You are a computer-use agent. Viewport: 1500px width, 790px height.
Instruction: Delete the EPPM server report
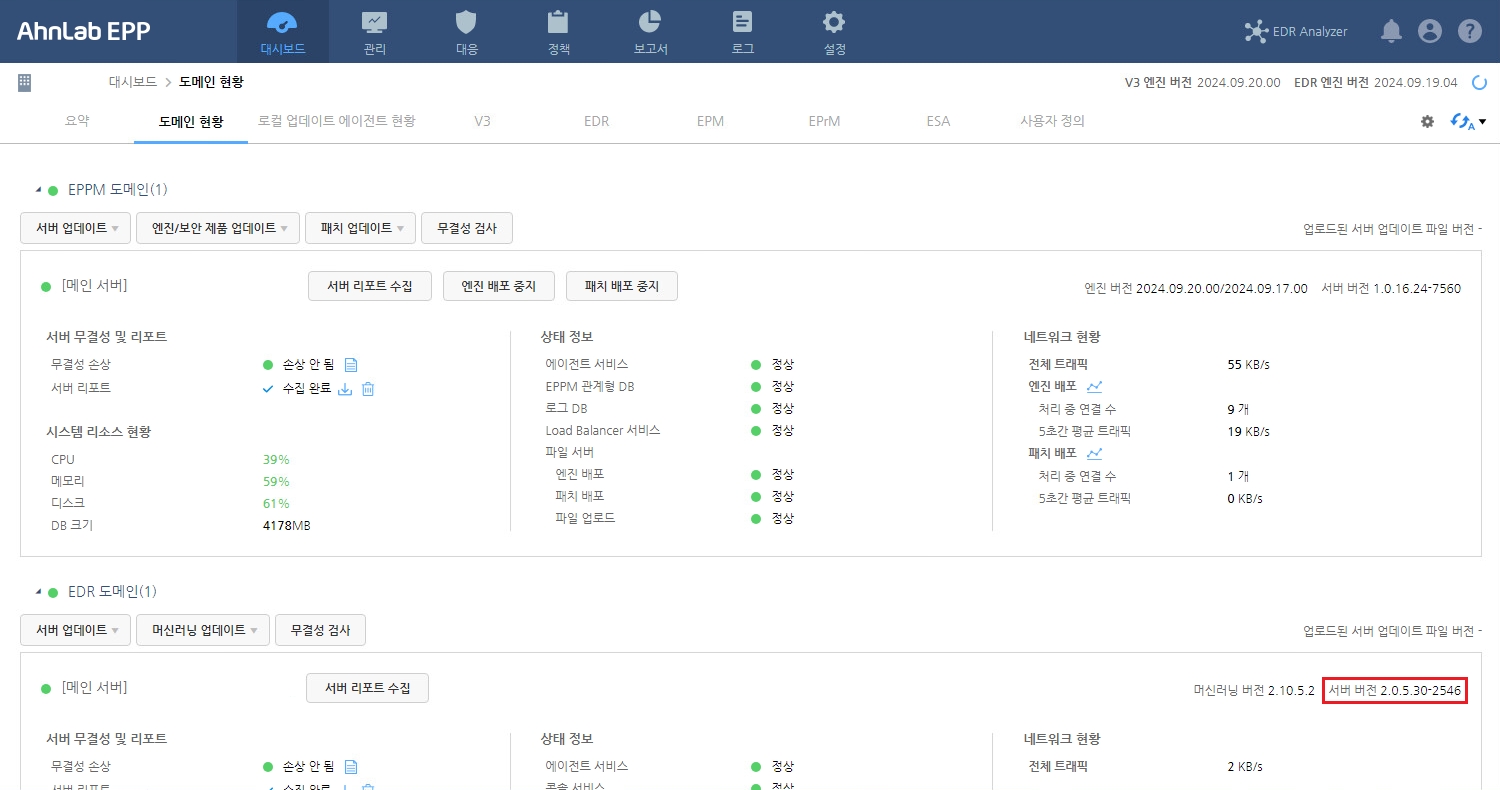click(368, 388)
